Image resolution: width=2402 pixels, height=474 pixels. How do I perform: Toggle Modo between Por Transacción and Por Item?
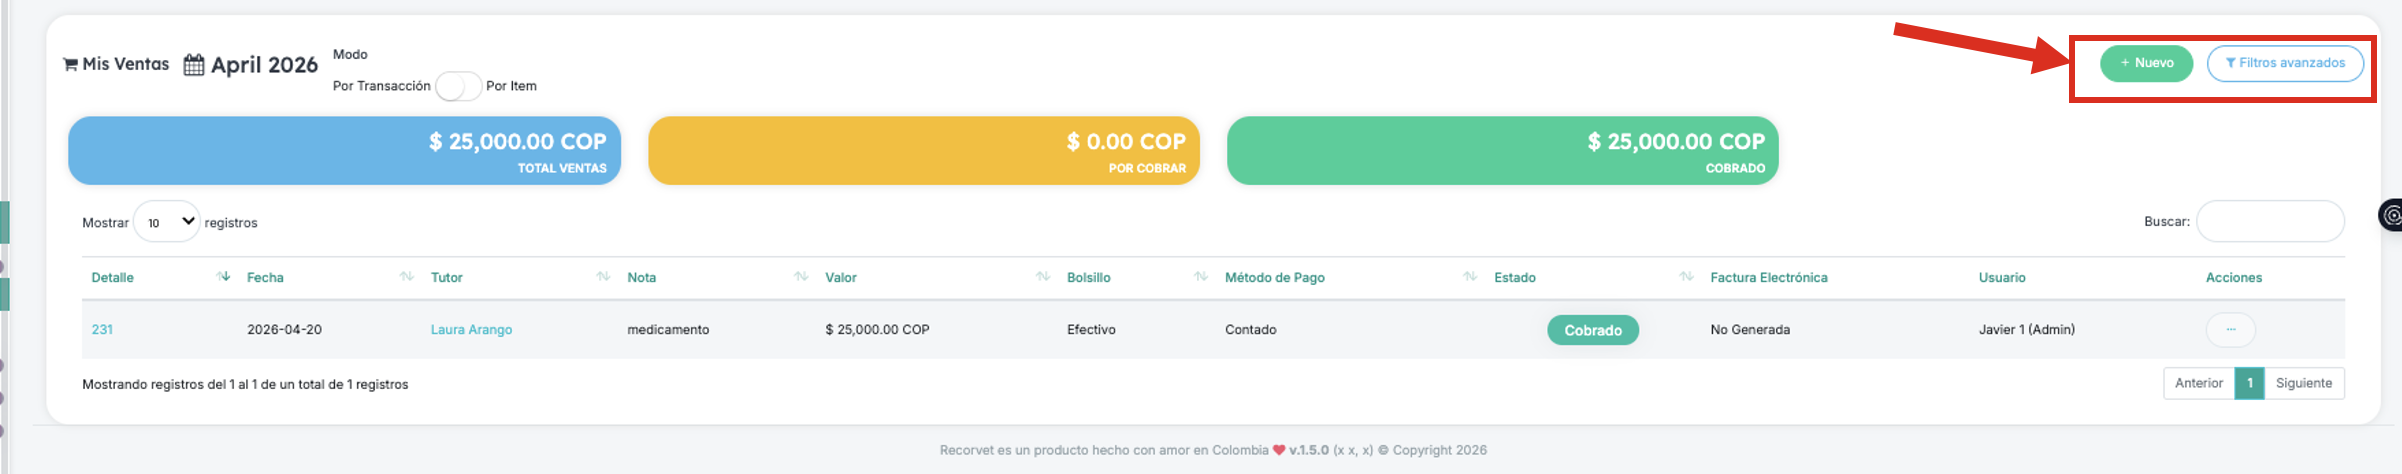458,86
